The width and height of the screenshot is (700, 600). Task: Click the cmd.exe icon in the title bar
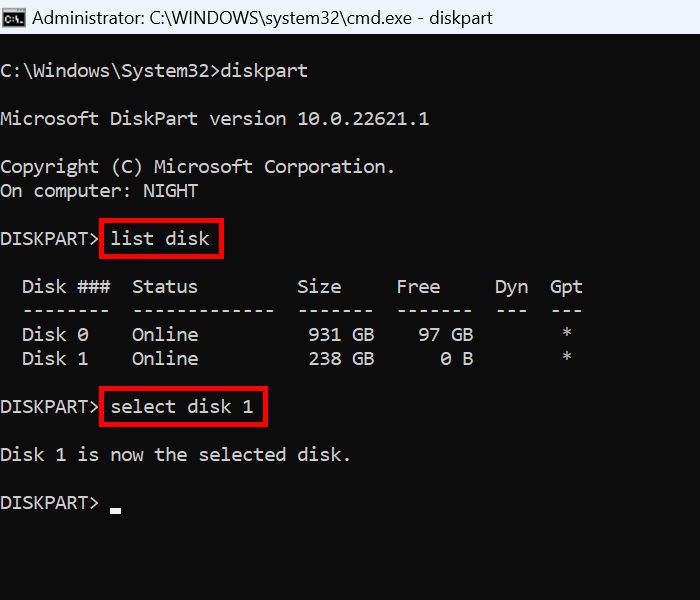pyautogui.click(x=13, y=18)
